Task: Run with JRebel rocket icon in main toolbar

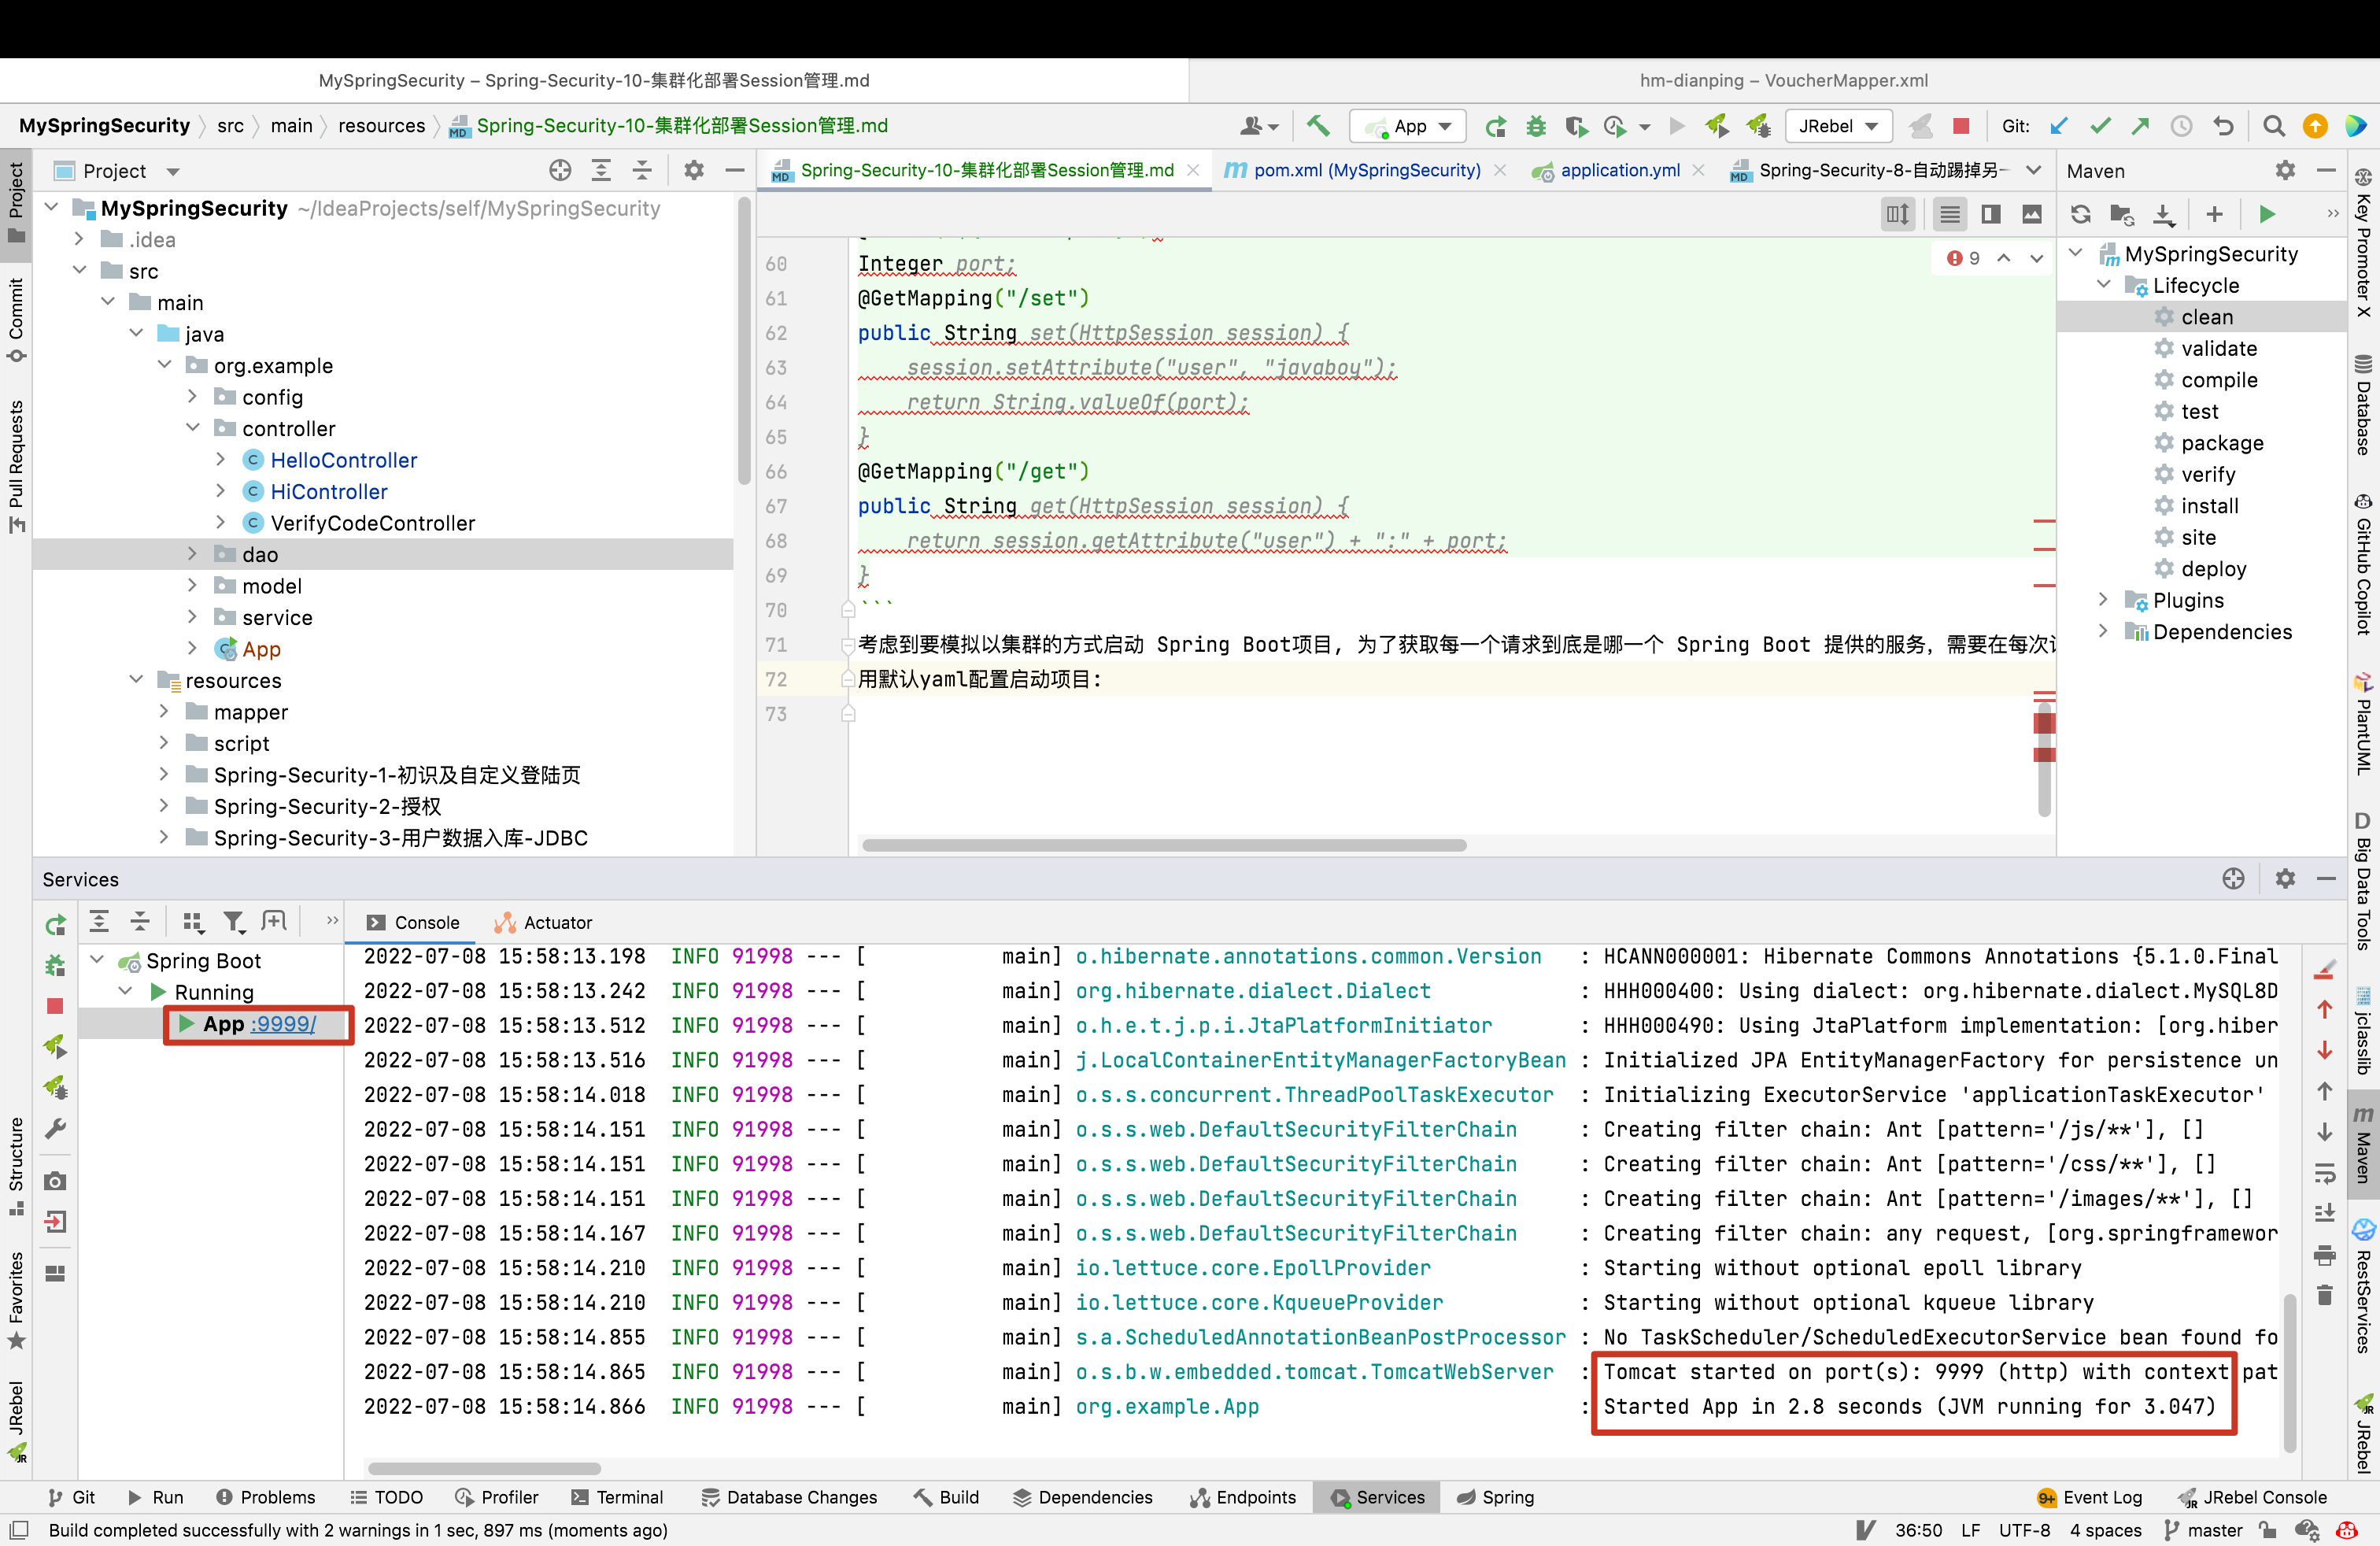Action: coord(1717,126)
